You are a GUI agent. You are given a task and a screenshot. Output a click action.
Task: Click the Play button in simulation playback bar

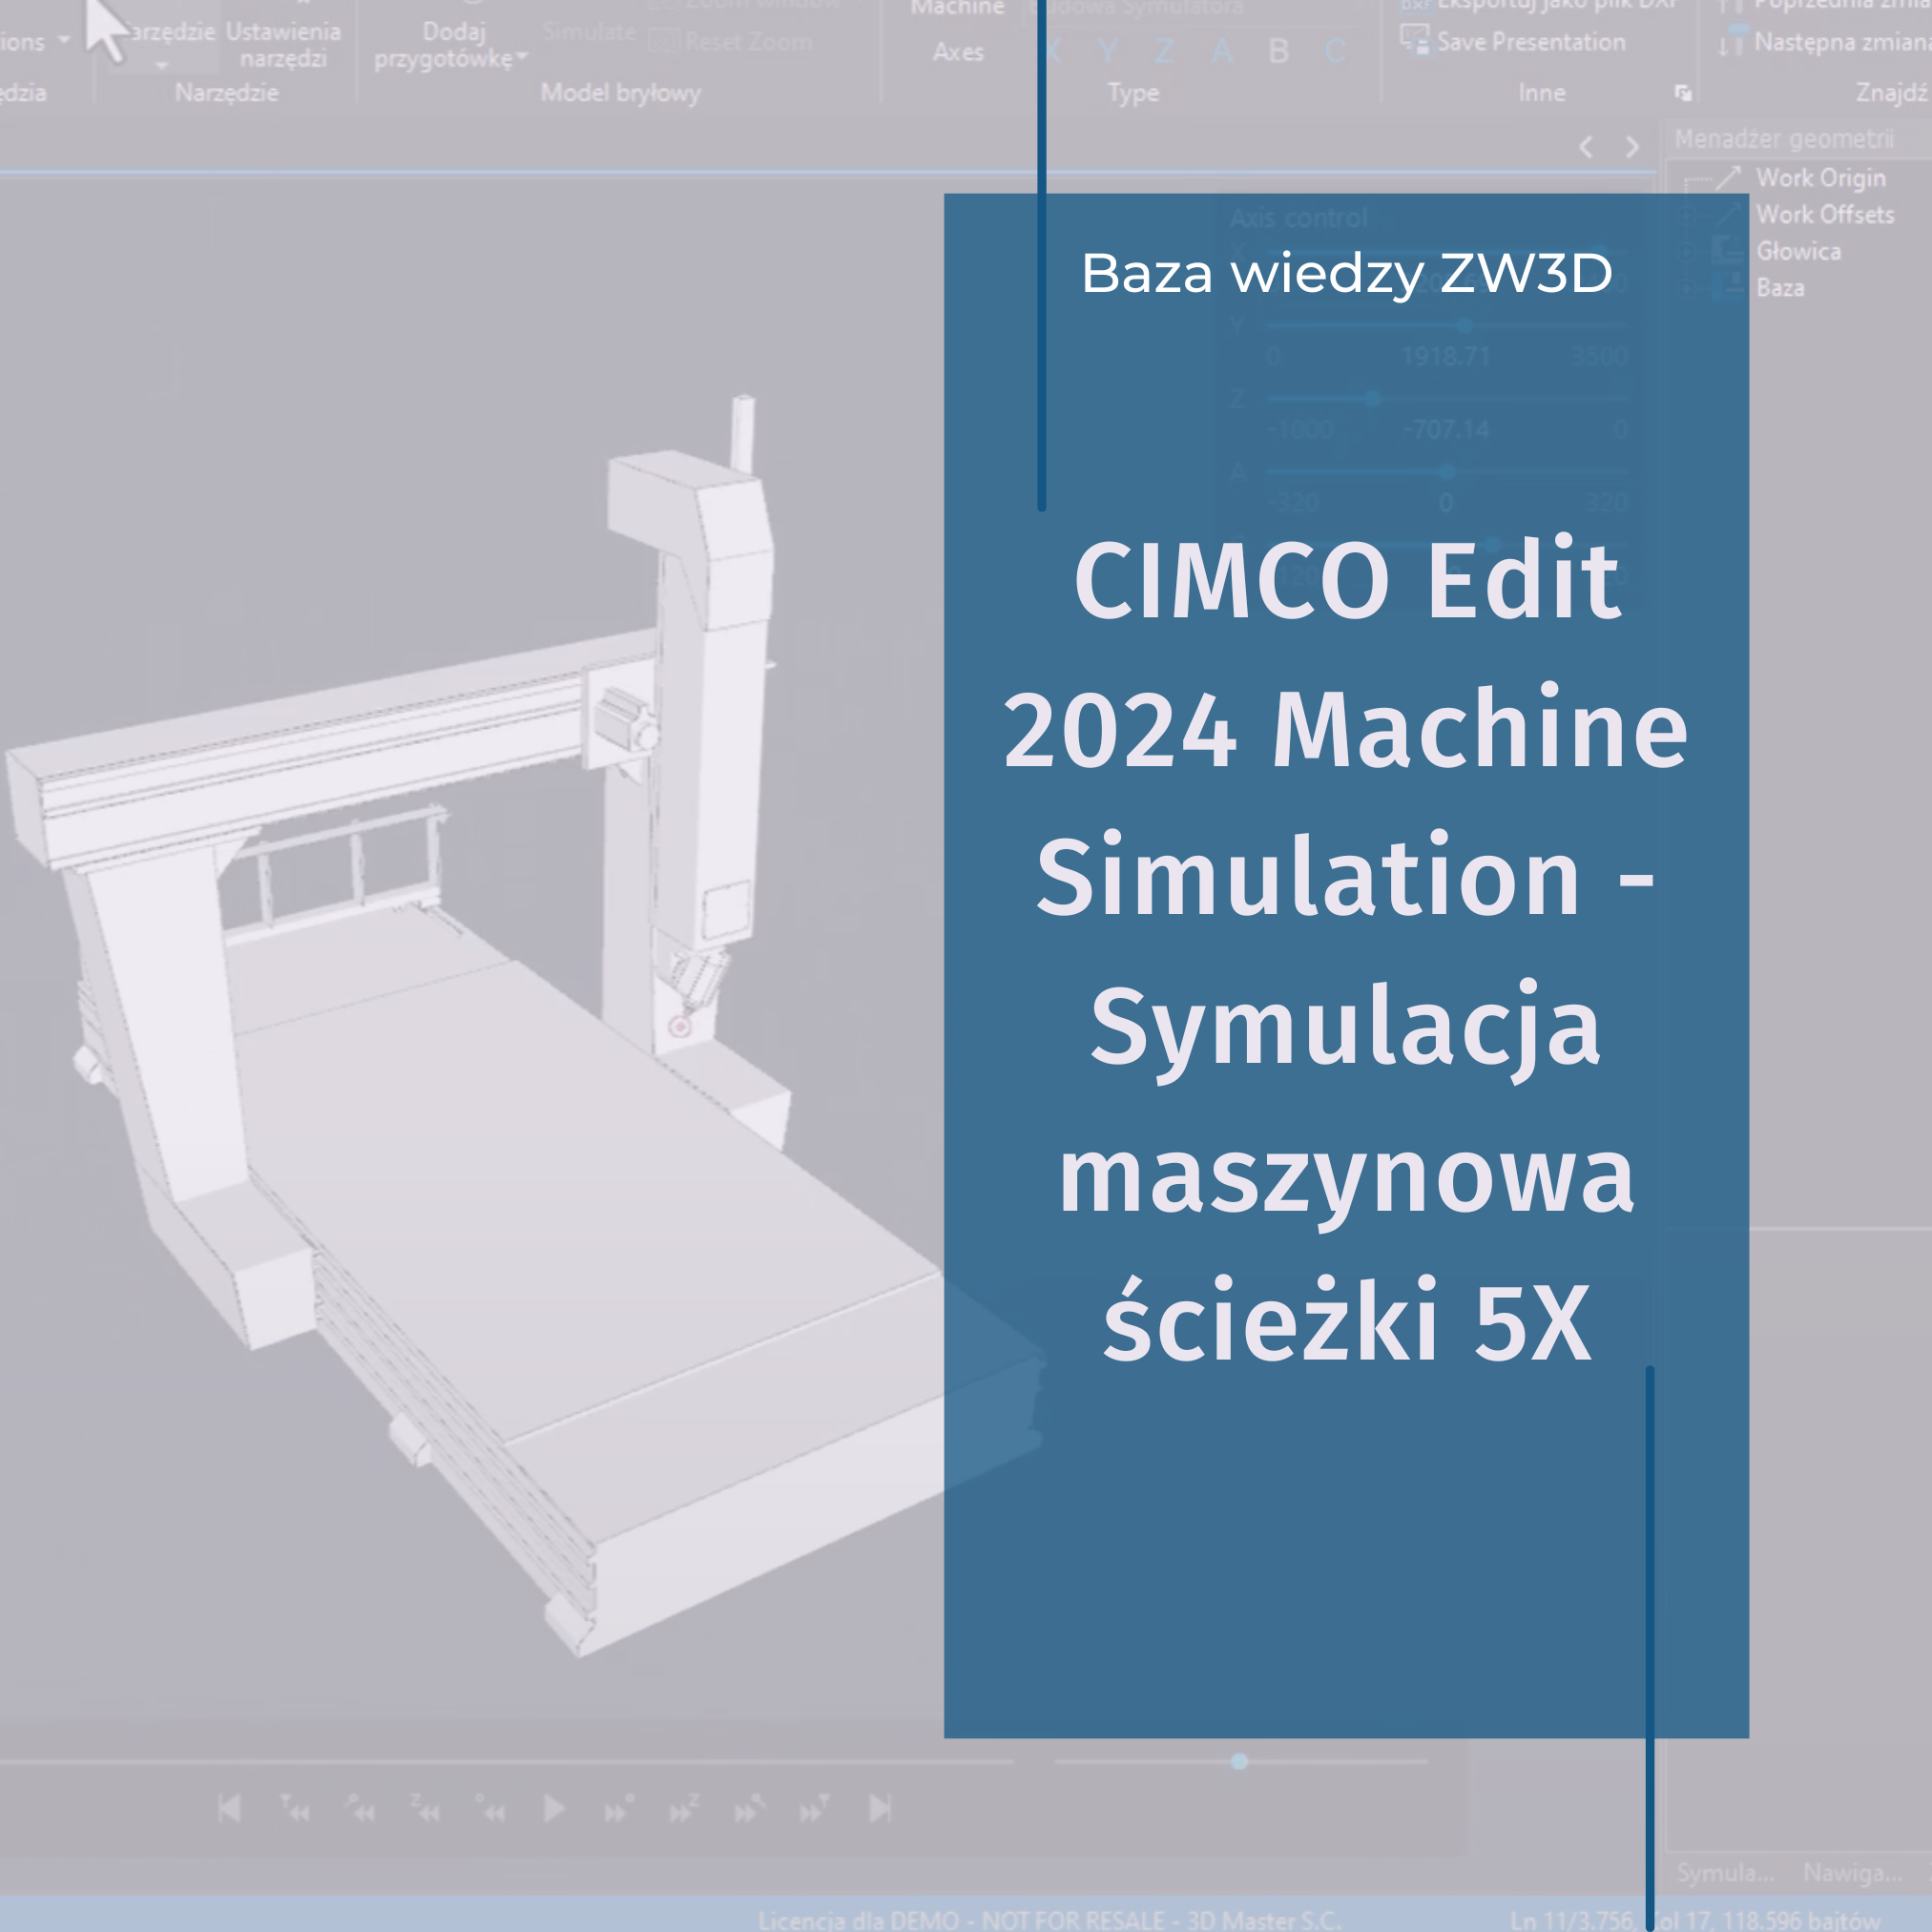click(x=553, y=1807)
